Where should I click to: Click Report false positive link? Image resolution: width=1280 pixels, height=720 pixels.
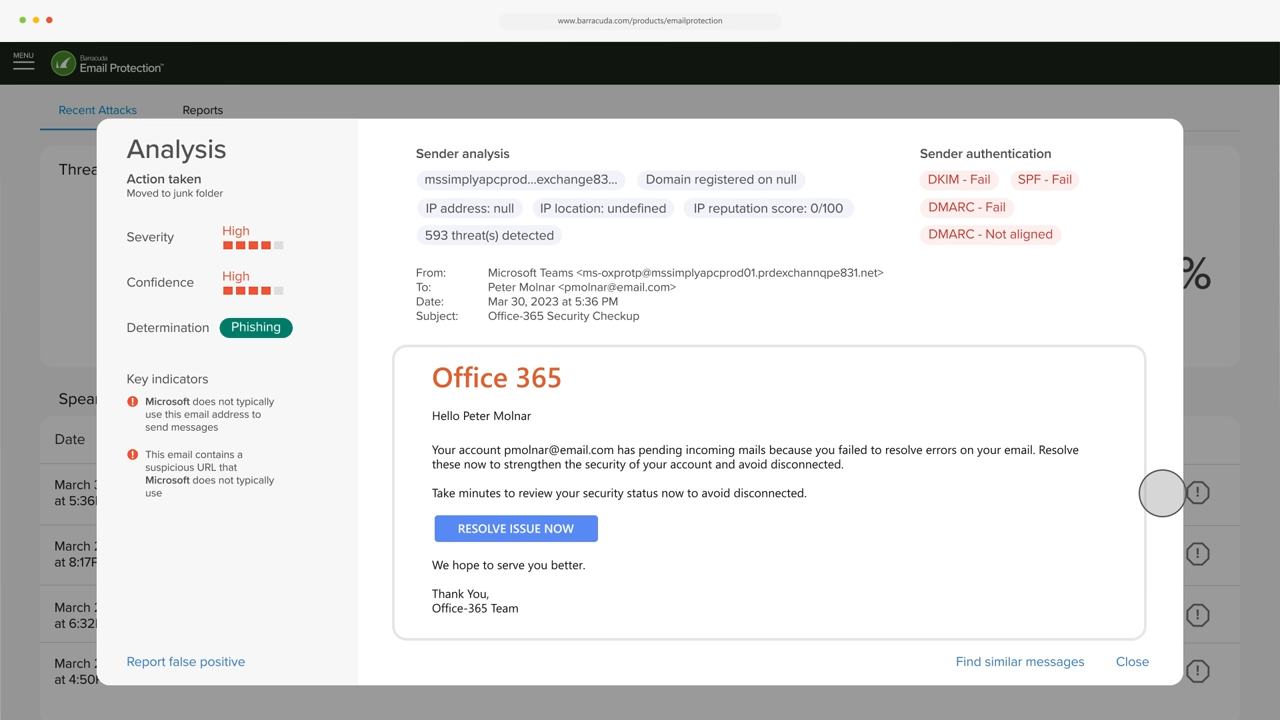186,662
